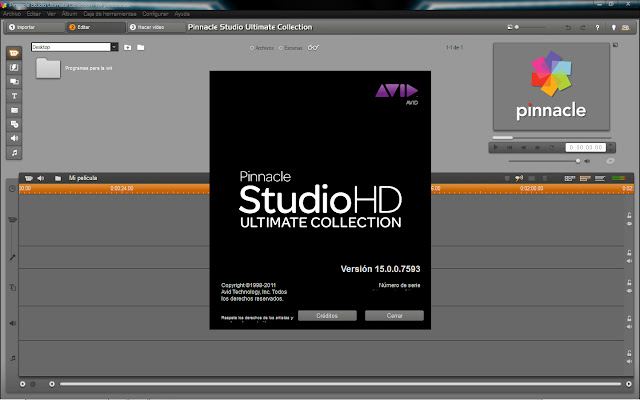Click the fast rewind playback button
The image size is (640, 400).
(523, 147)
